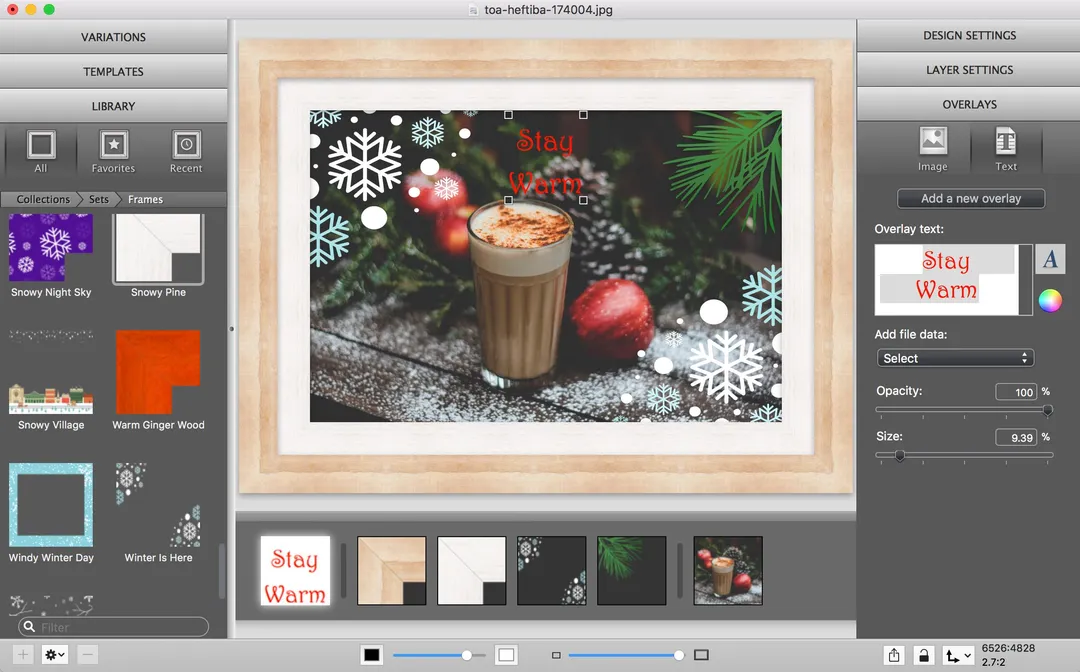
Task: Select the Frames breadcrumb
Action: 145,199
